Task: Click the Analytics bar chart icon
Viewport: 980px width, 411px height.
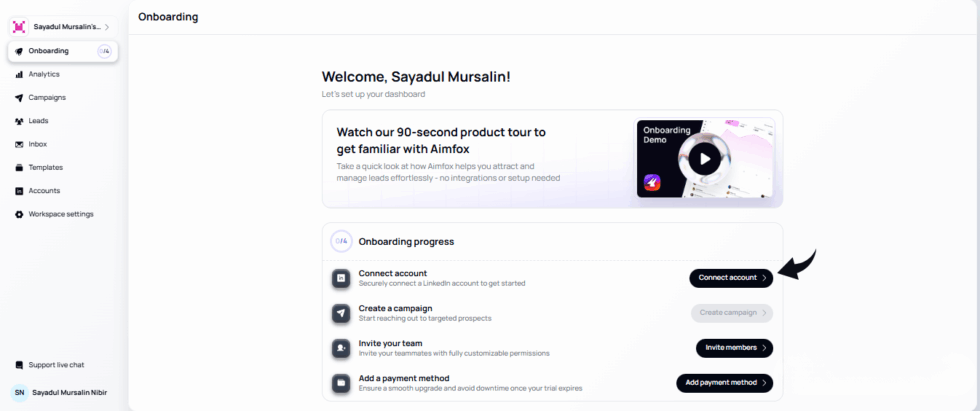Action: coord(19,74)
